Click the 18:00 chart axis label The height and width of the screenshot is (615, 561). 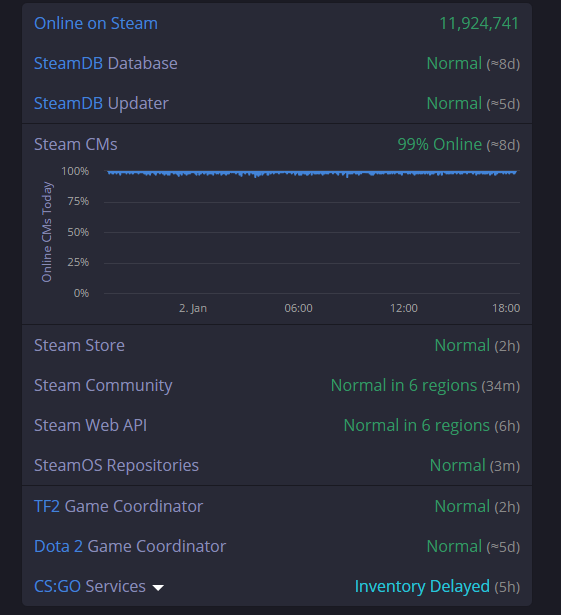coord(506,308)
